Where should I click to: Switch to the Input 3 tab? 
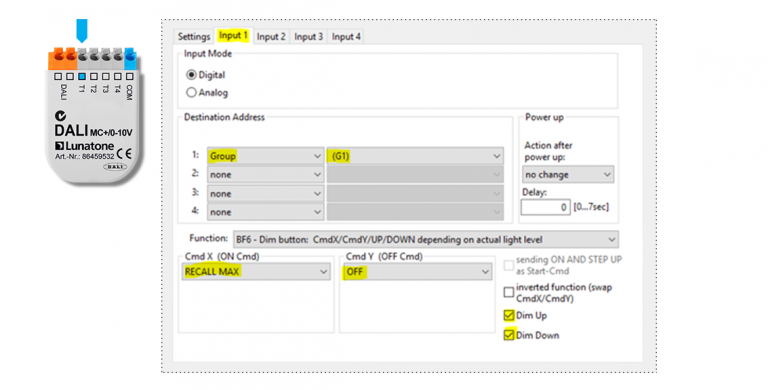(x=309, y=37)
